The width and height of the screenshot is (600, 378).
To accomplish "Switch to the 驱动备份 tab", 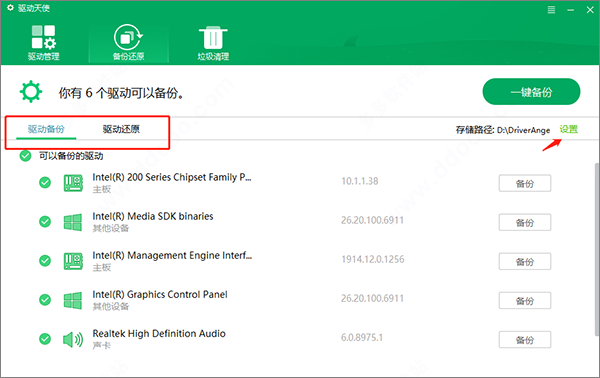I will tap(46, 129).
